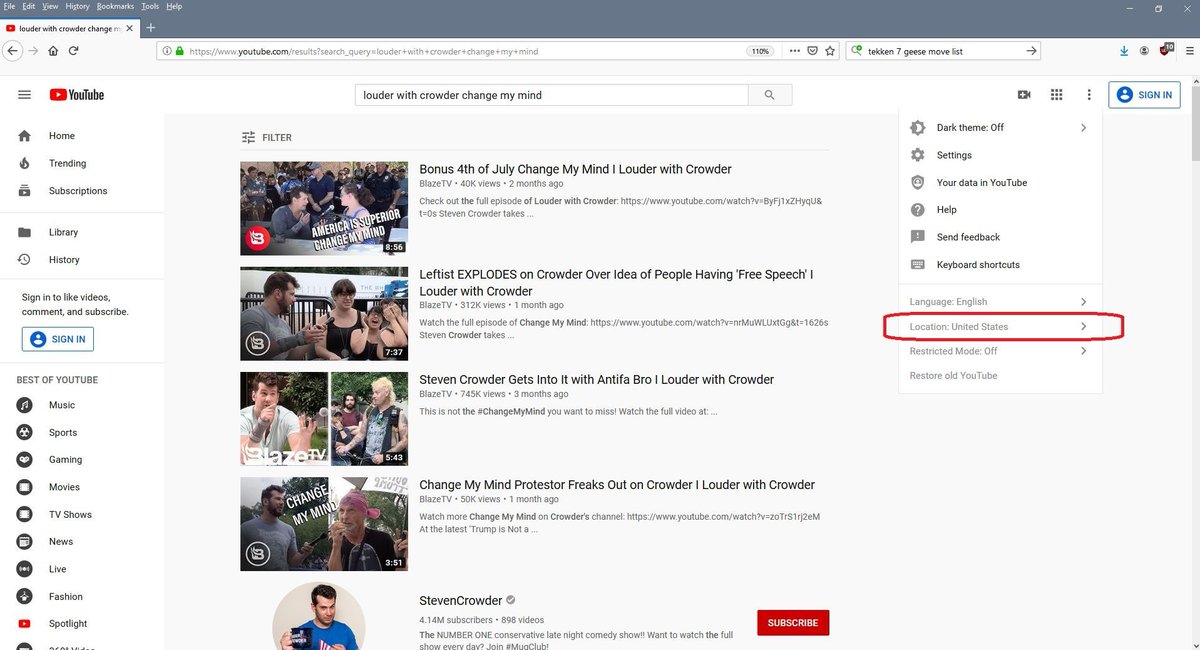Screen dimensions: 1200x650
Task: Click the zoom level 110% indicator
Action: 761,51
